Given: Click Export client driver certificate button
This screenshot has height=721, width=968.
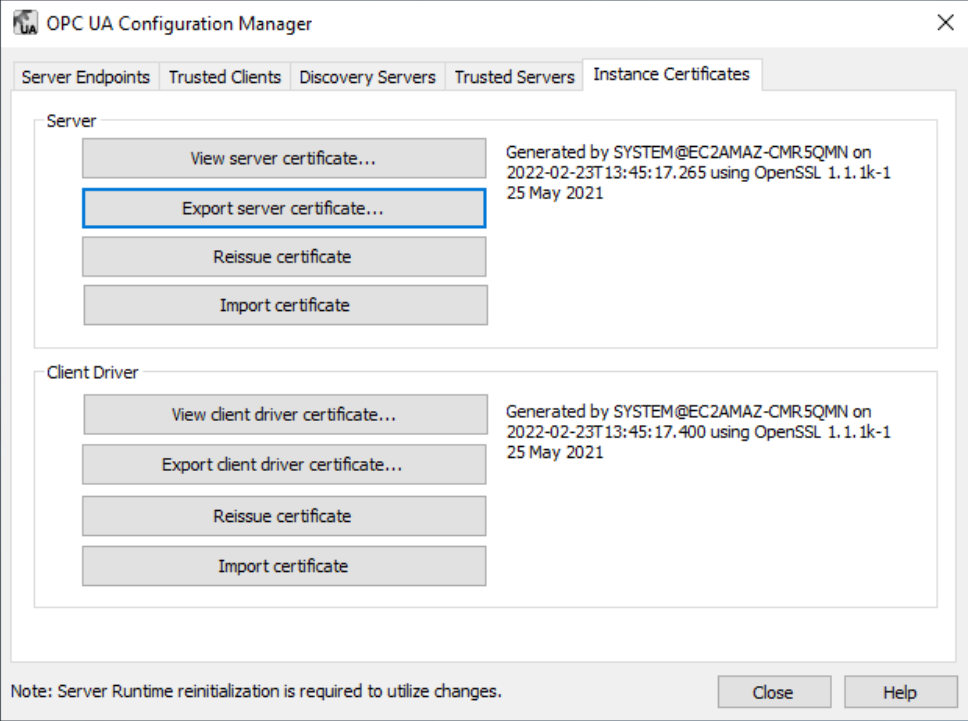Looking at the screenshot, I should click(x=284, y=464).
